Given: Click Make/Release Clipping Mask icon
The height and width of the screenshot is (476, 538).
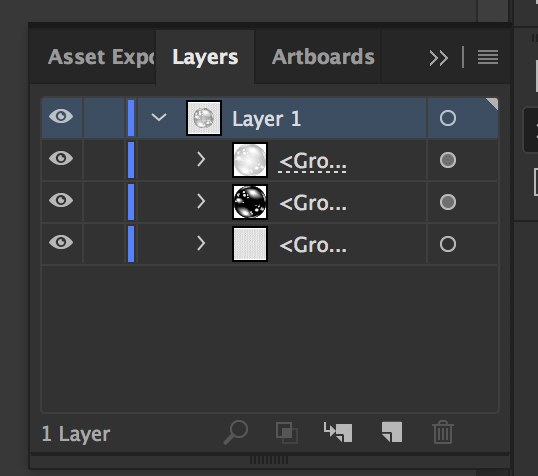Looking at the screenshot, I should point(287,432).
